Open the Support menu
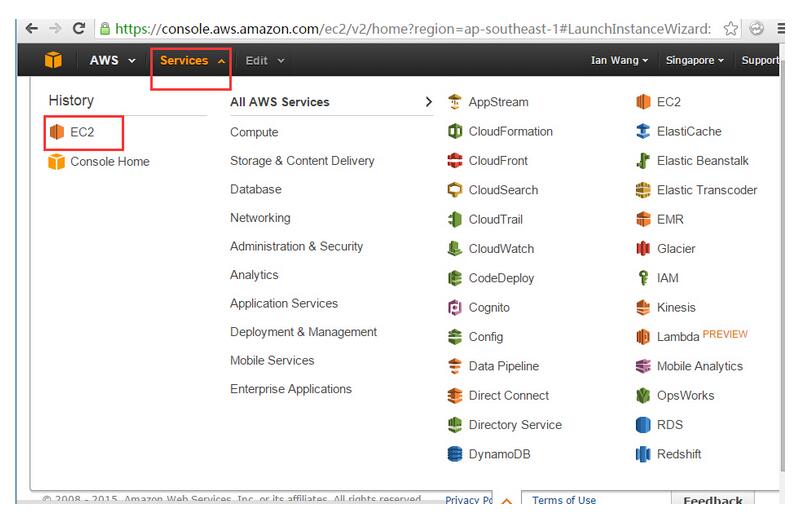 [760, 60]
